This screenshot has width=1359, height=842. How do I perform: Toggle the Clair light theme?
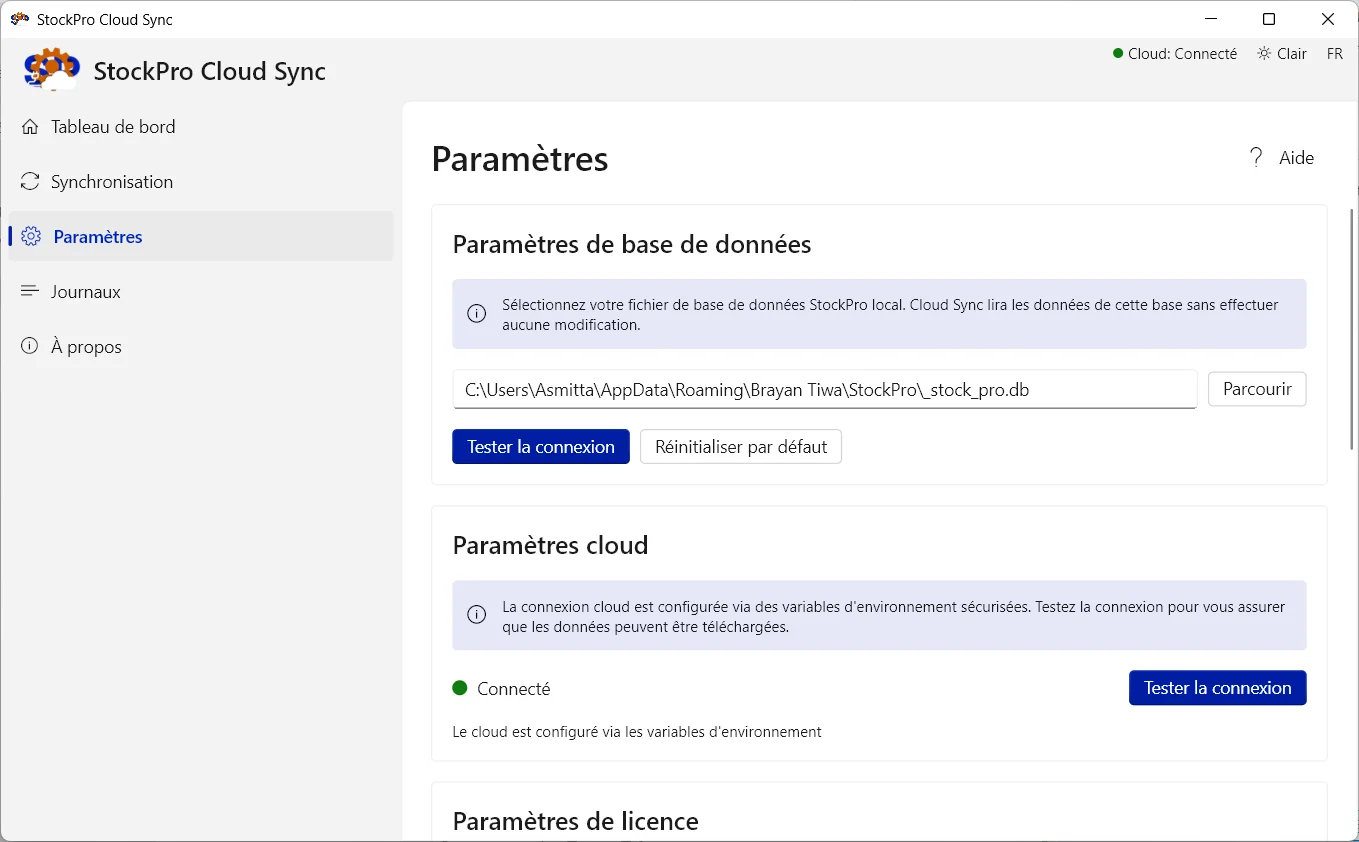(1282, 53)
